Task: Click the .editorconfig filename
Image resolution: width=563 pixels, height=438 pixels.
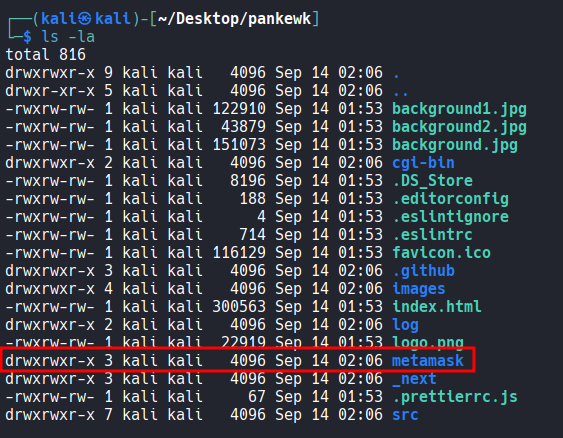Action: (450, 199)
